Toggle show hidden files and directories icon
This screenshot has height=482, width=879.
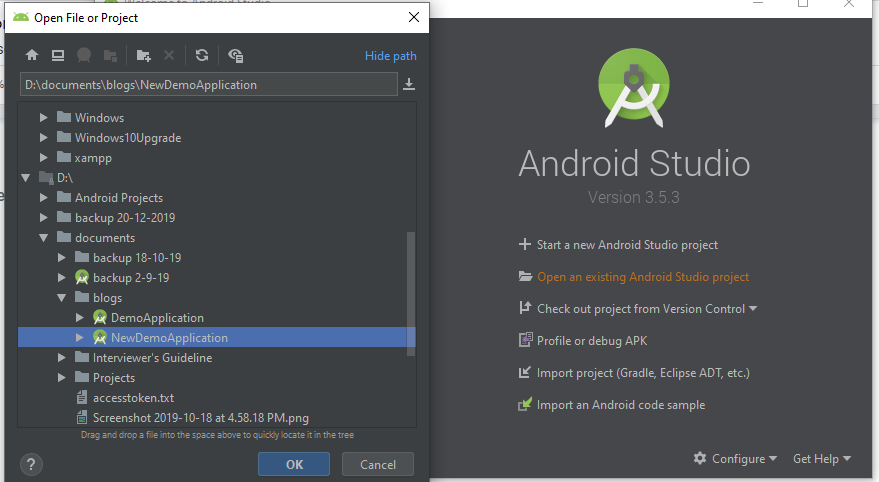coord(235,55)
